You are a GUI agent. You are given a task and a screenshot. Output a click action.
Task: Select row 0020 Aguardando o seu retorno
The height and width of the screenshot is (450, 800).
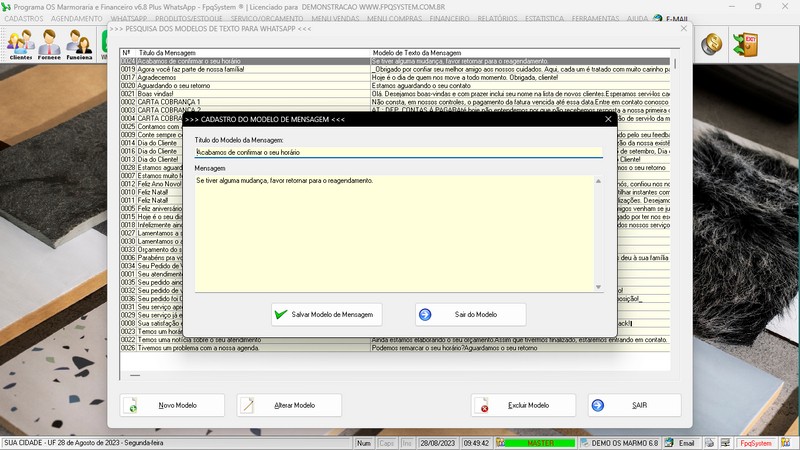(395, 86)
